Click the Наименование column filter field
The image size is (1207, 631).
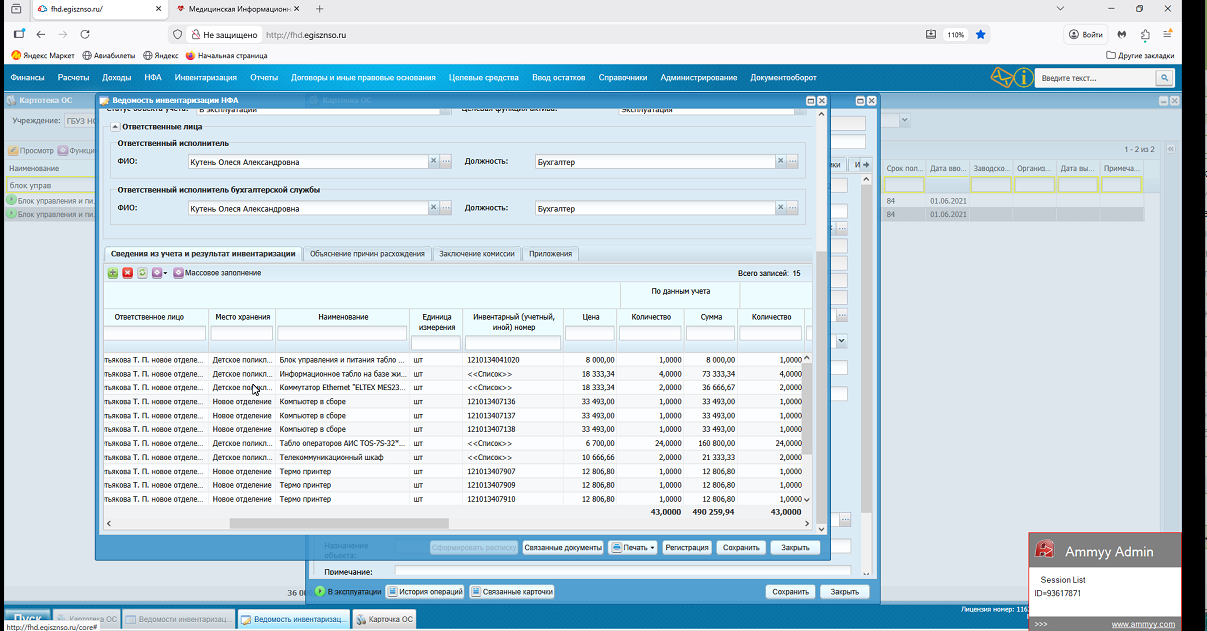click(x=342, y=334)
